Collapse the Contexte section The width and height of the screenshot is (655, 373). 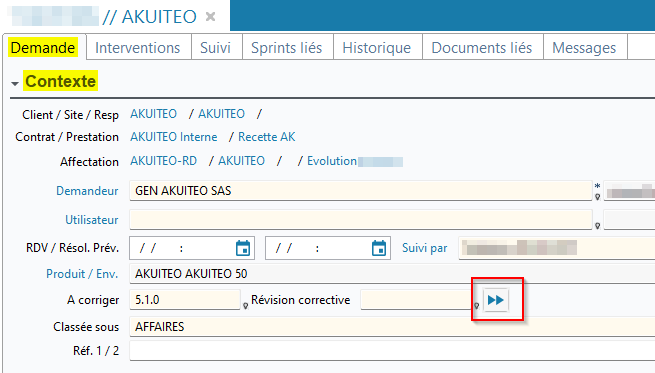pyautogui.click(x=15, y=84)
